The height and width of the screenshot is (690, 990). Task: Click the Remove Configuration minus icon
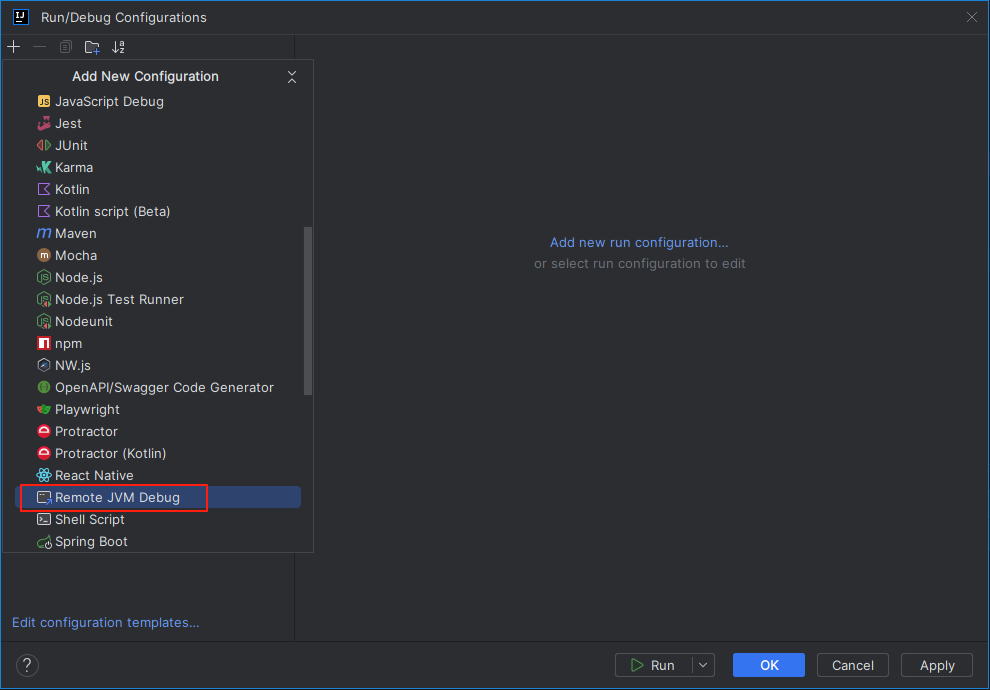click(x=39, y=47)
